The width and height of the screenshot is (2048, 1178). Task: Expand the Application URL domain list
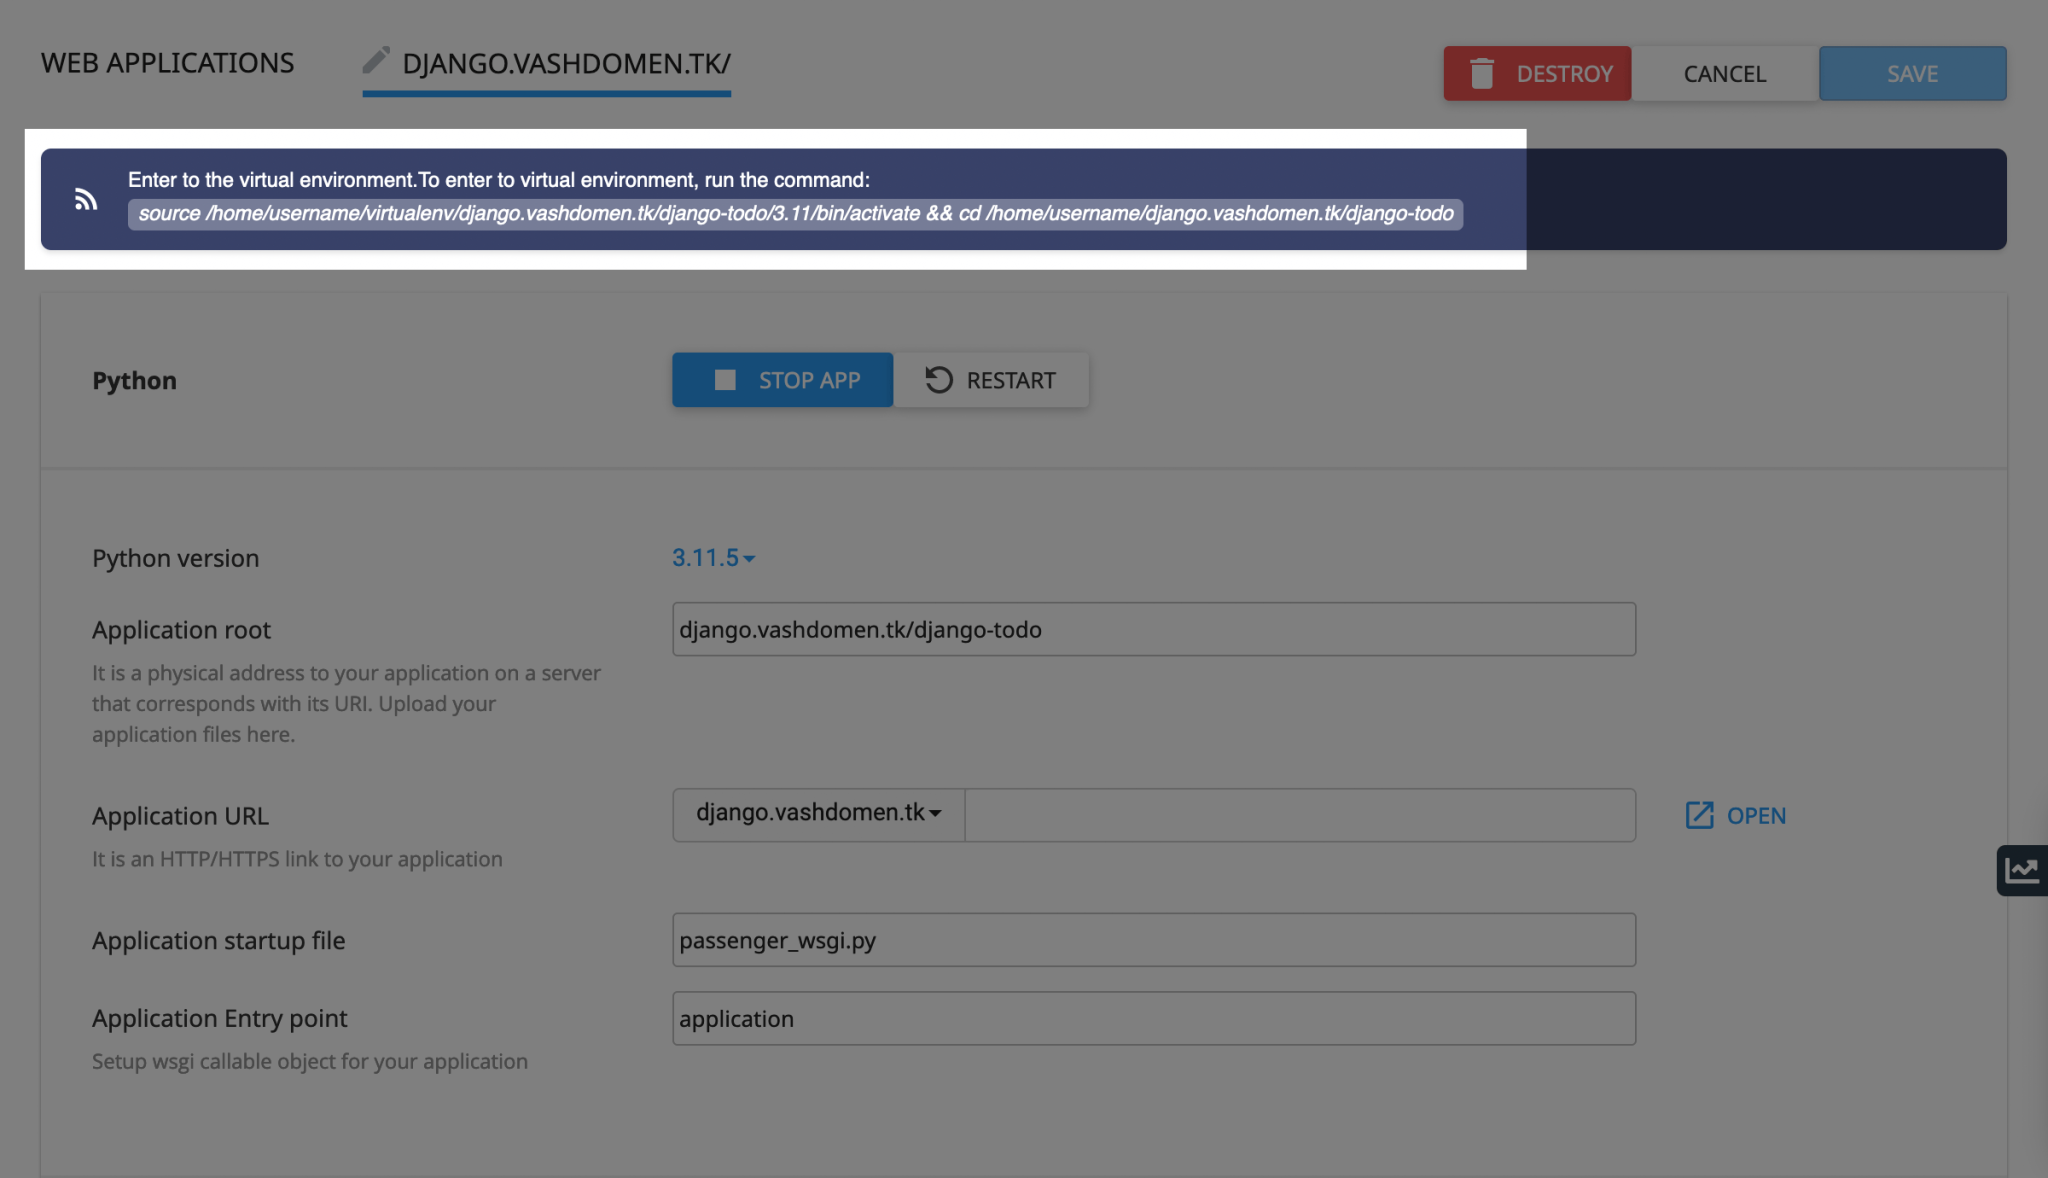pyautogui.click(x=816, y=814)
